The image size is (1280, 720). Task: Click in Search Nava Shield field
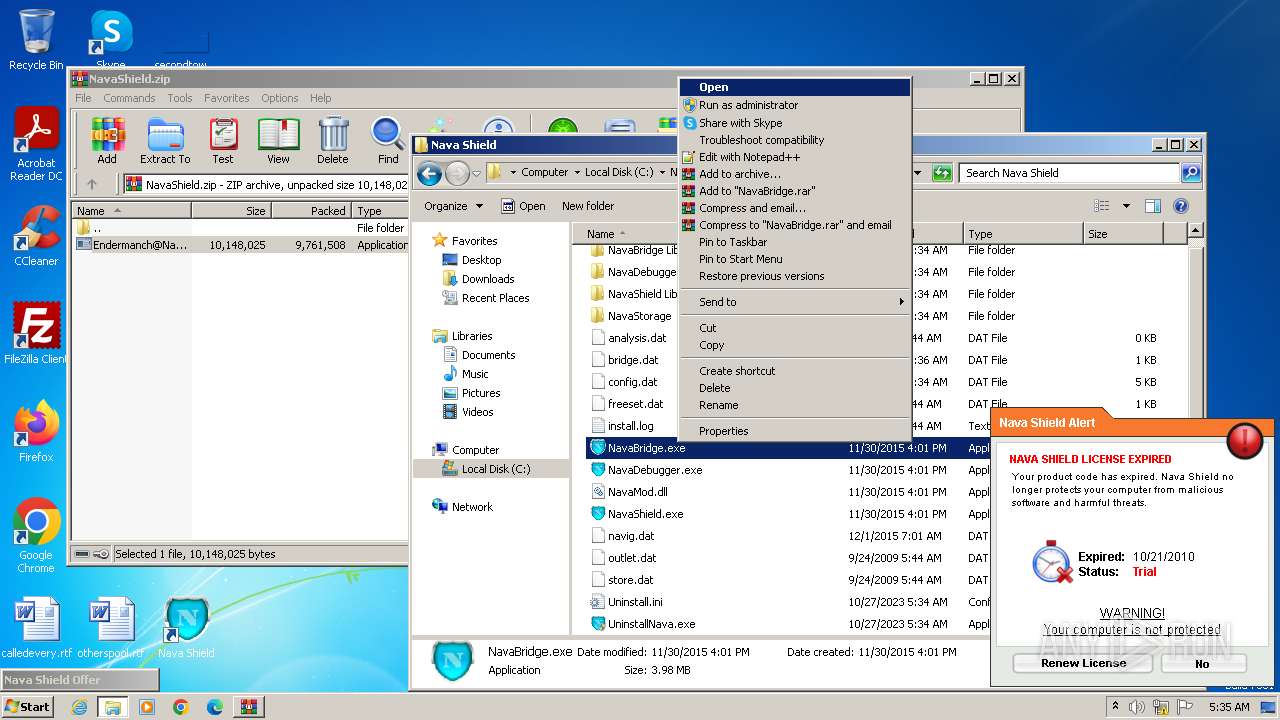[1069, 173]
